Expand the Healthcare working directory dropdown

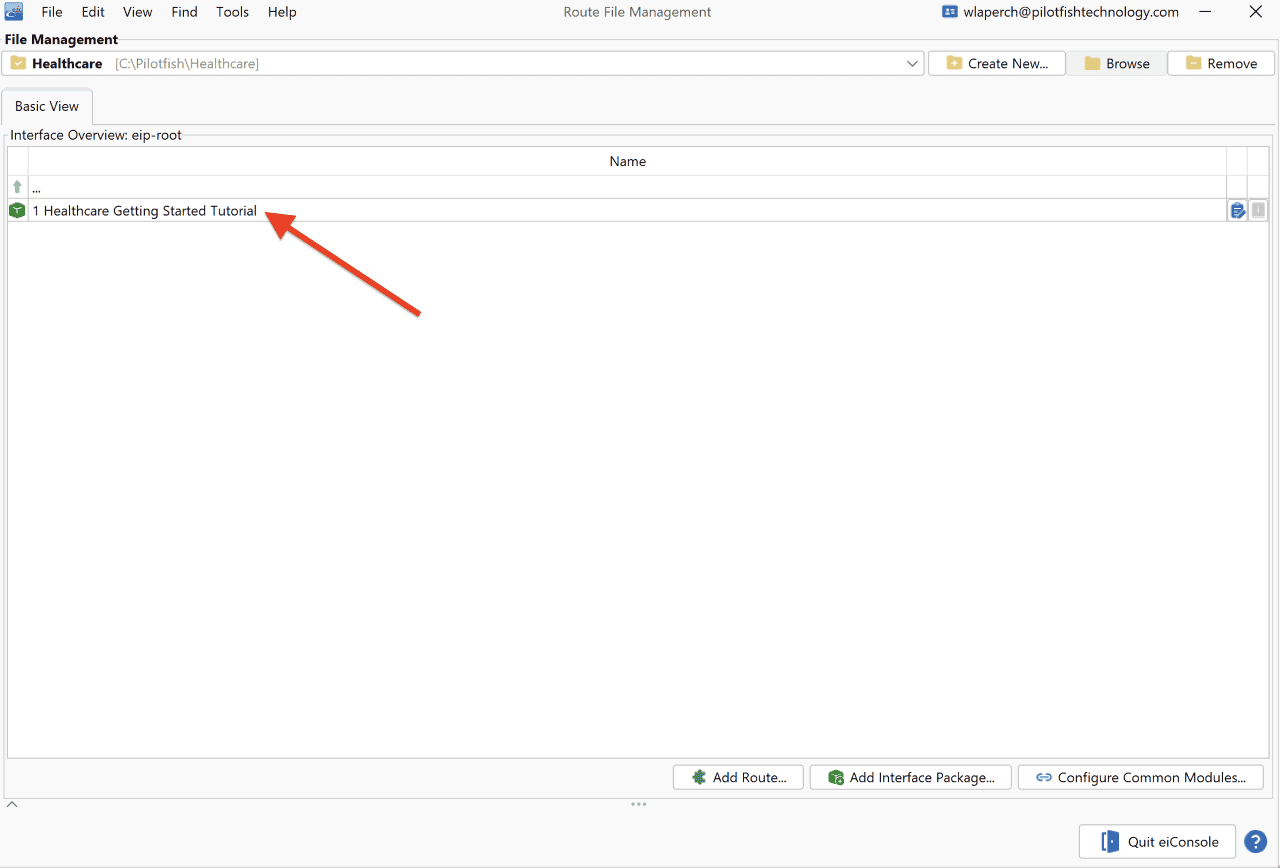(x=912, y=63)
